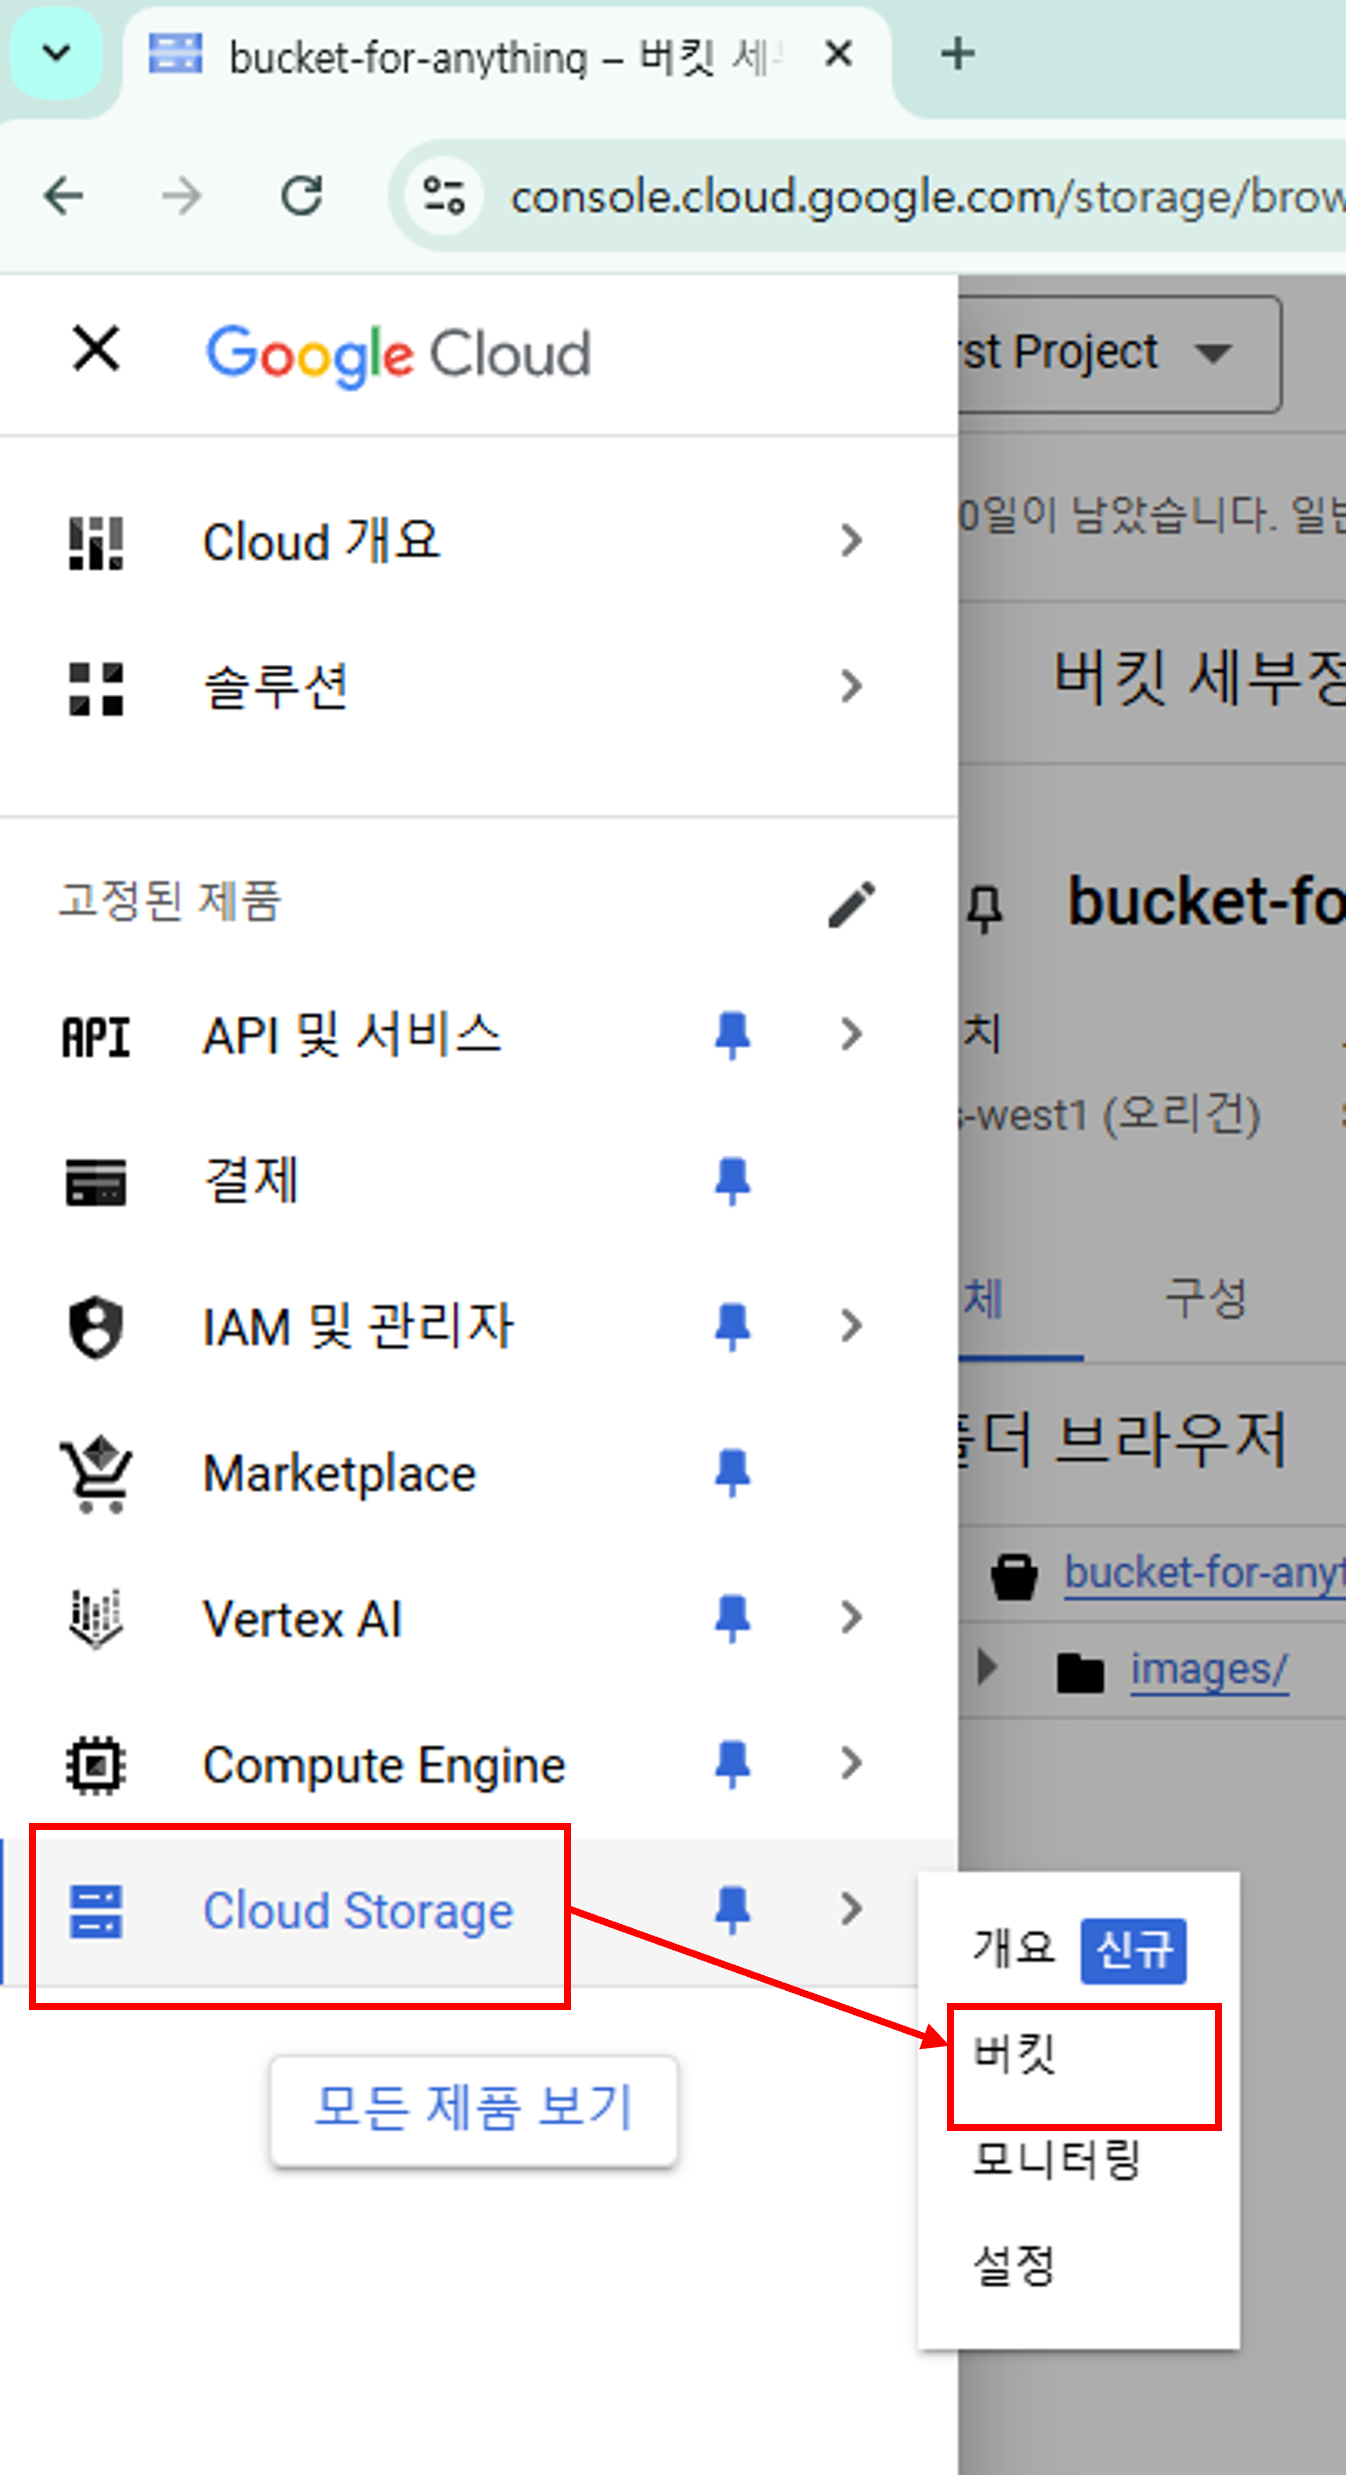The height and width of the screenshot is (2475, 1346).
Task: Open the API 및 서비스 icon
Action: pos(96,1036)
